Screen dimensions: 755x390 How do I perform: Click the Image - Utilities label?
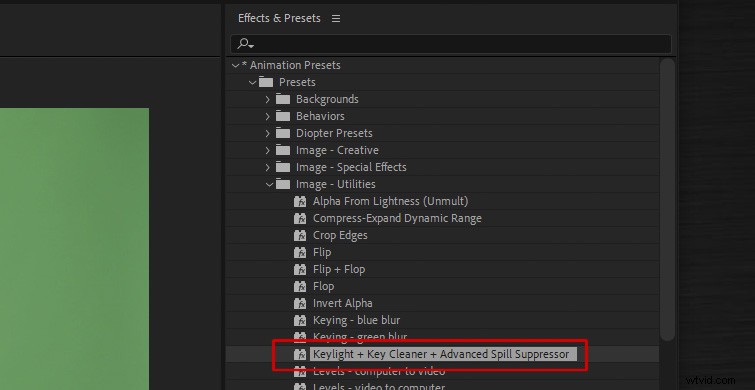click(x=336, y=184)
